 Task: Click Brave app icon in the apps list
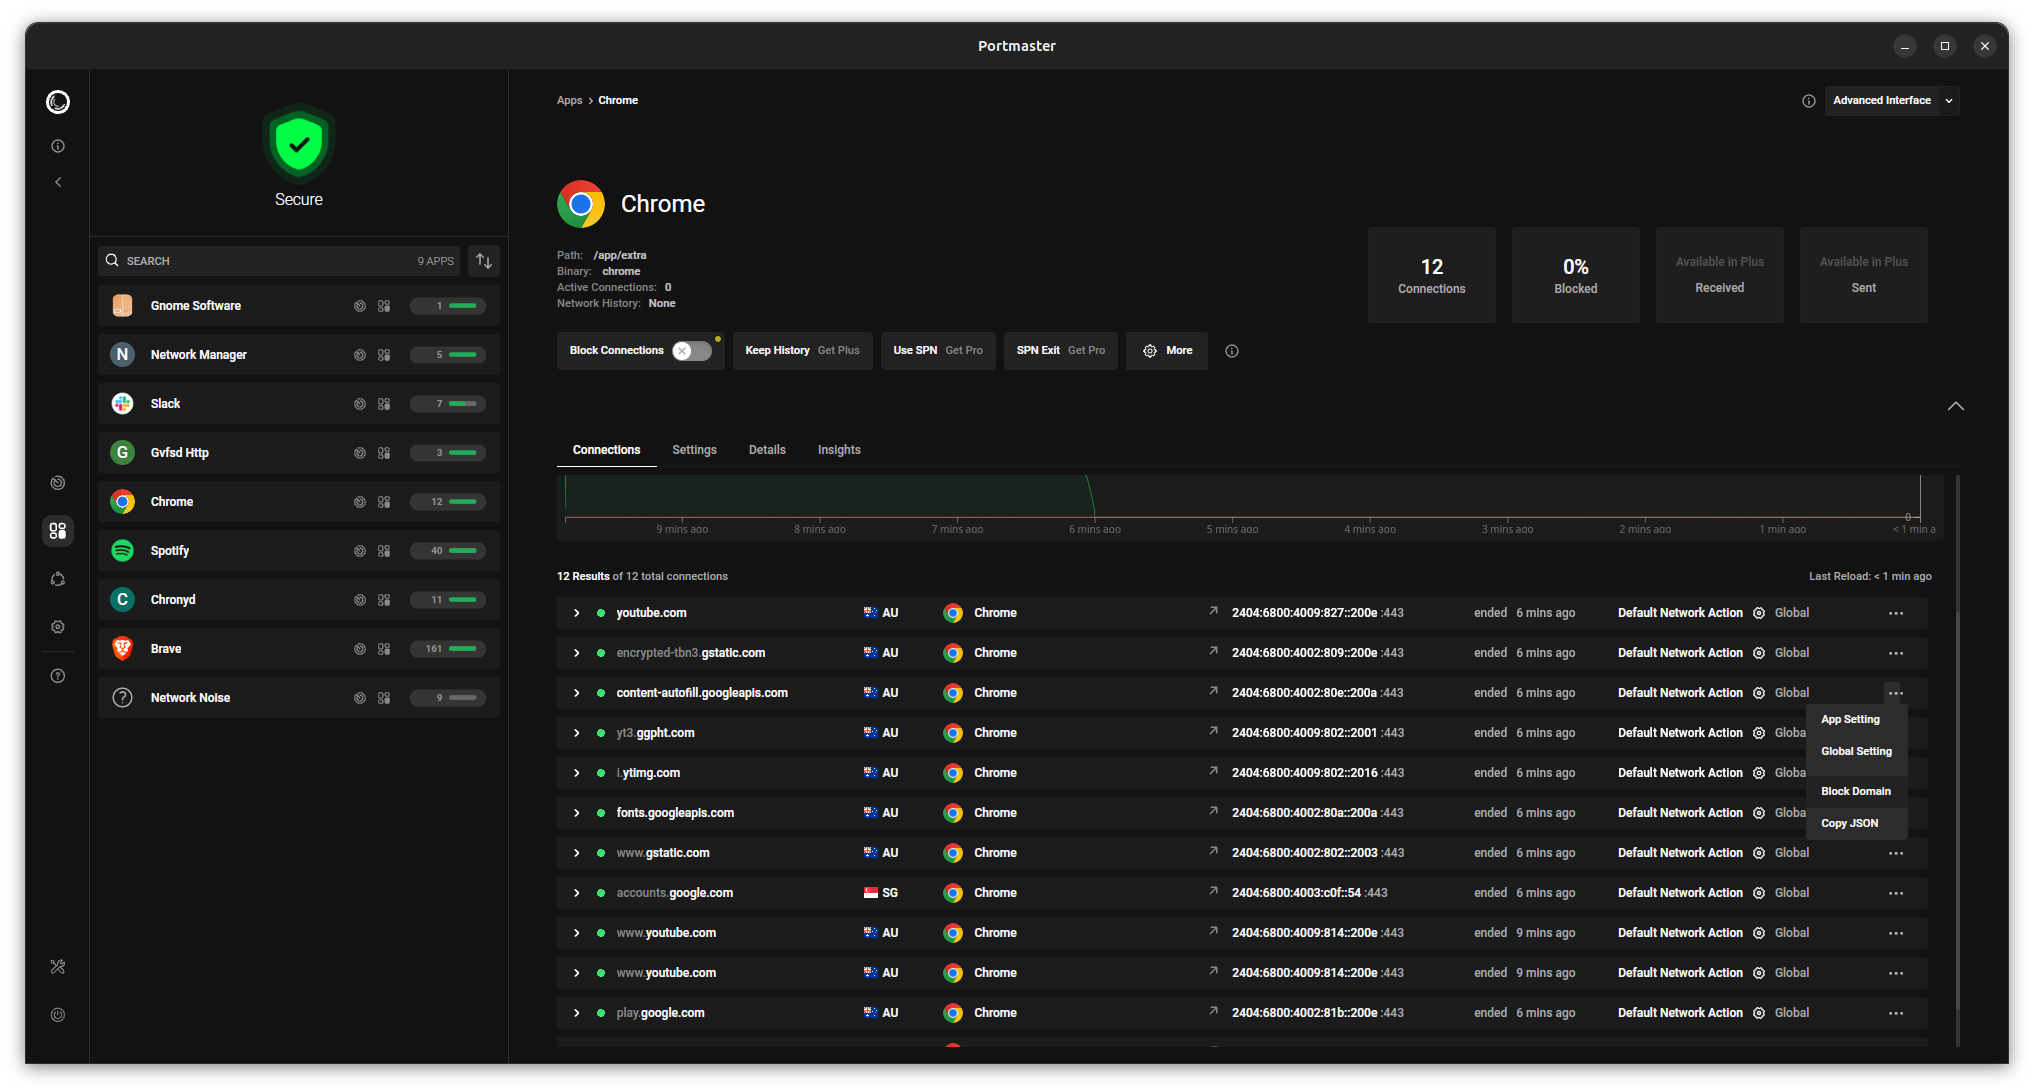pos(122,649)
